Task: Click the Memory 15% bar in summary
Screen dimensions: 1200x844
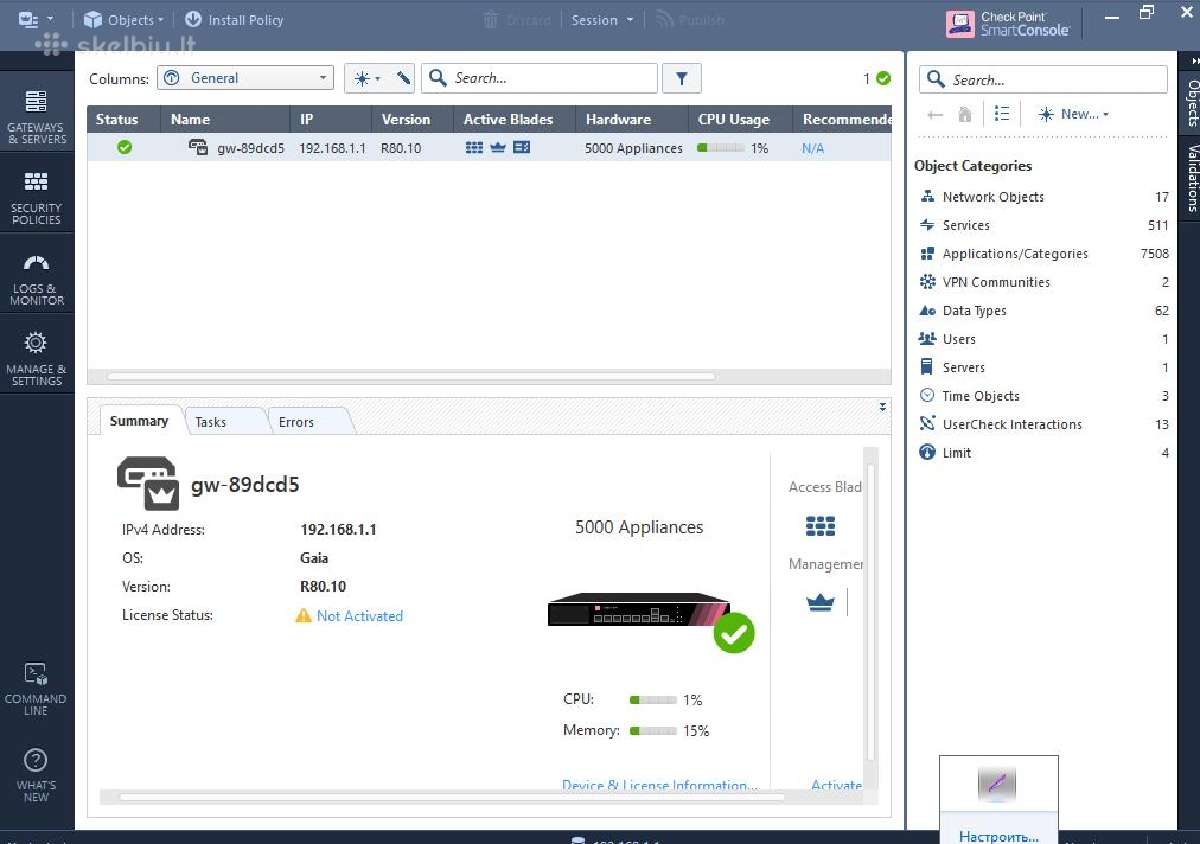Action: [x=654, y=731]
